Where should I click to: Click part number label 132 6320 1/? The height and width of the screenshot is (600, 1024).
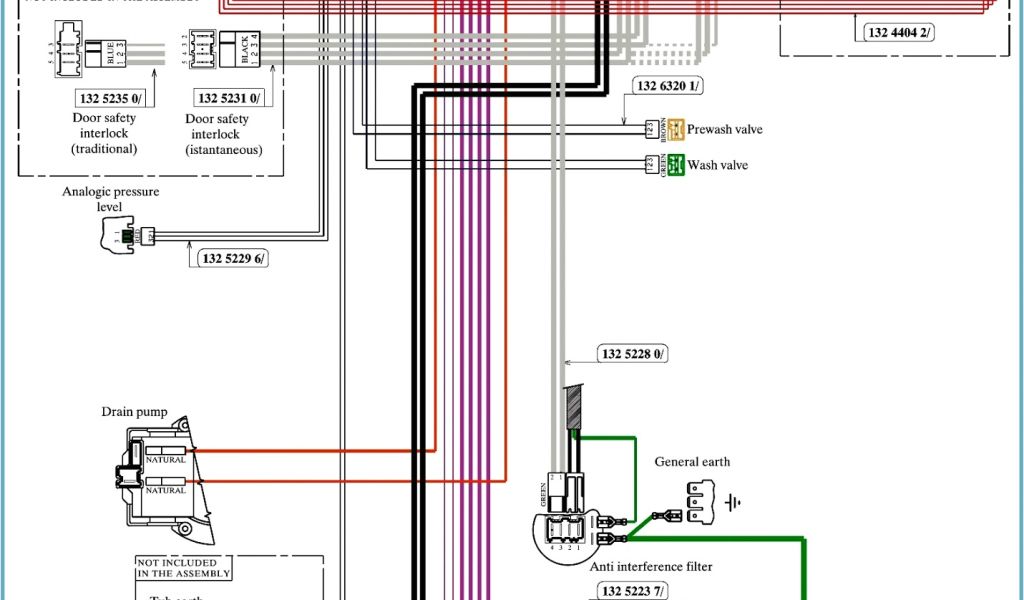pyautogui.click(x=669, y=86)
